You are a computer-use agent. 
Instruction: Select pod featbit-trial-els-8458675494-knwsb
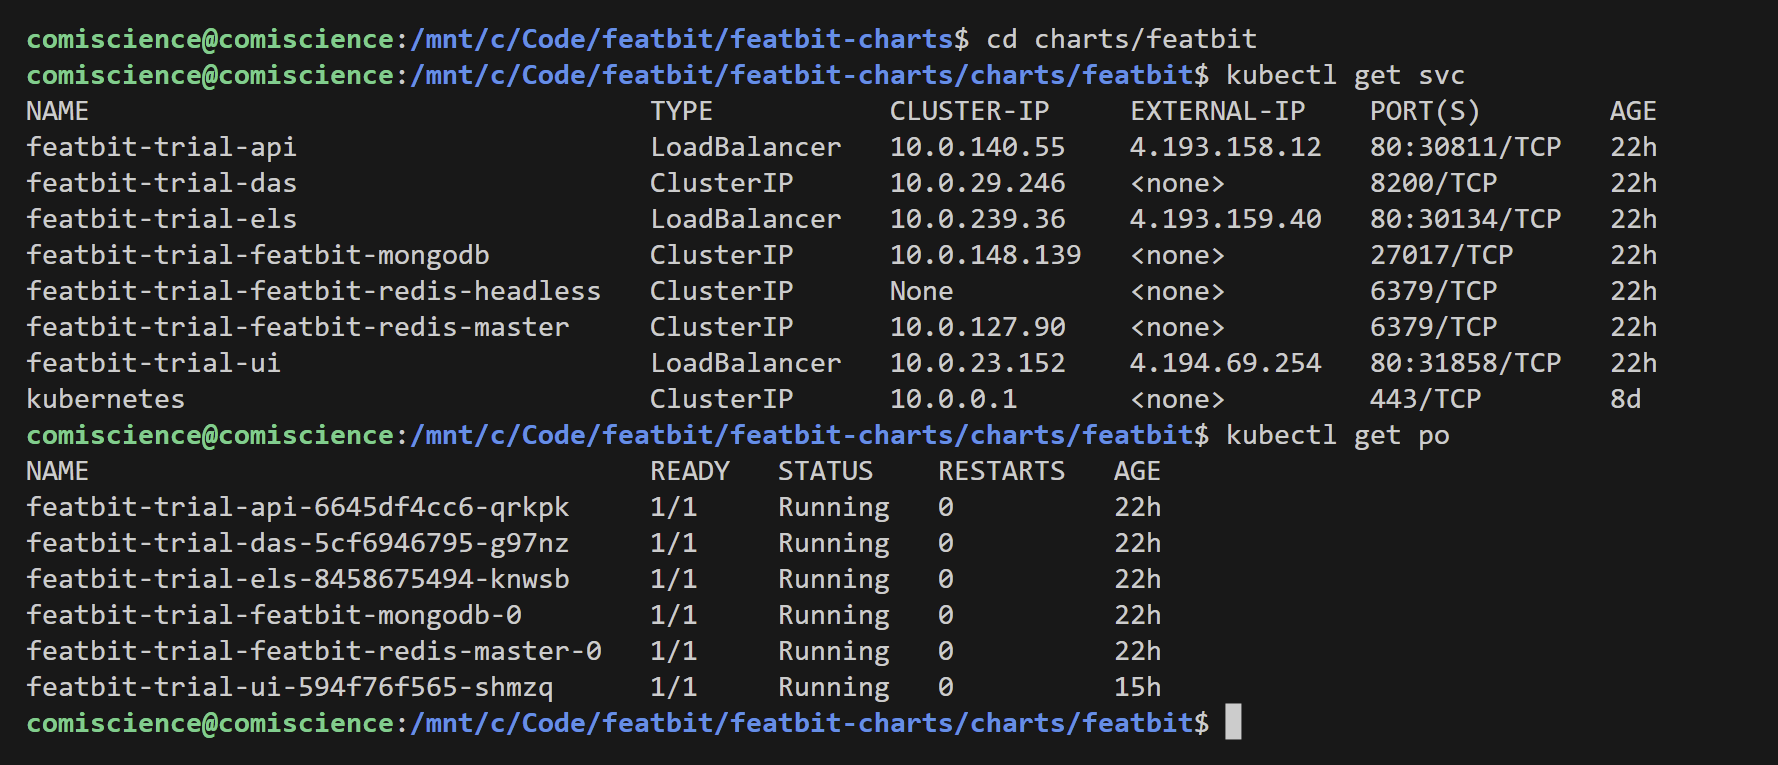pyautogui.click(x=298, y=579)
